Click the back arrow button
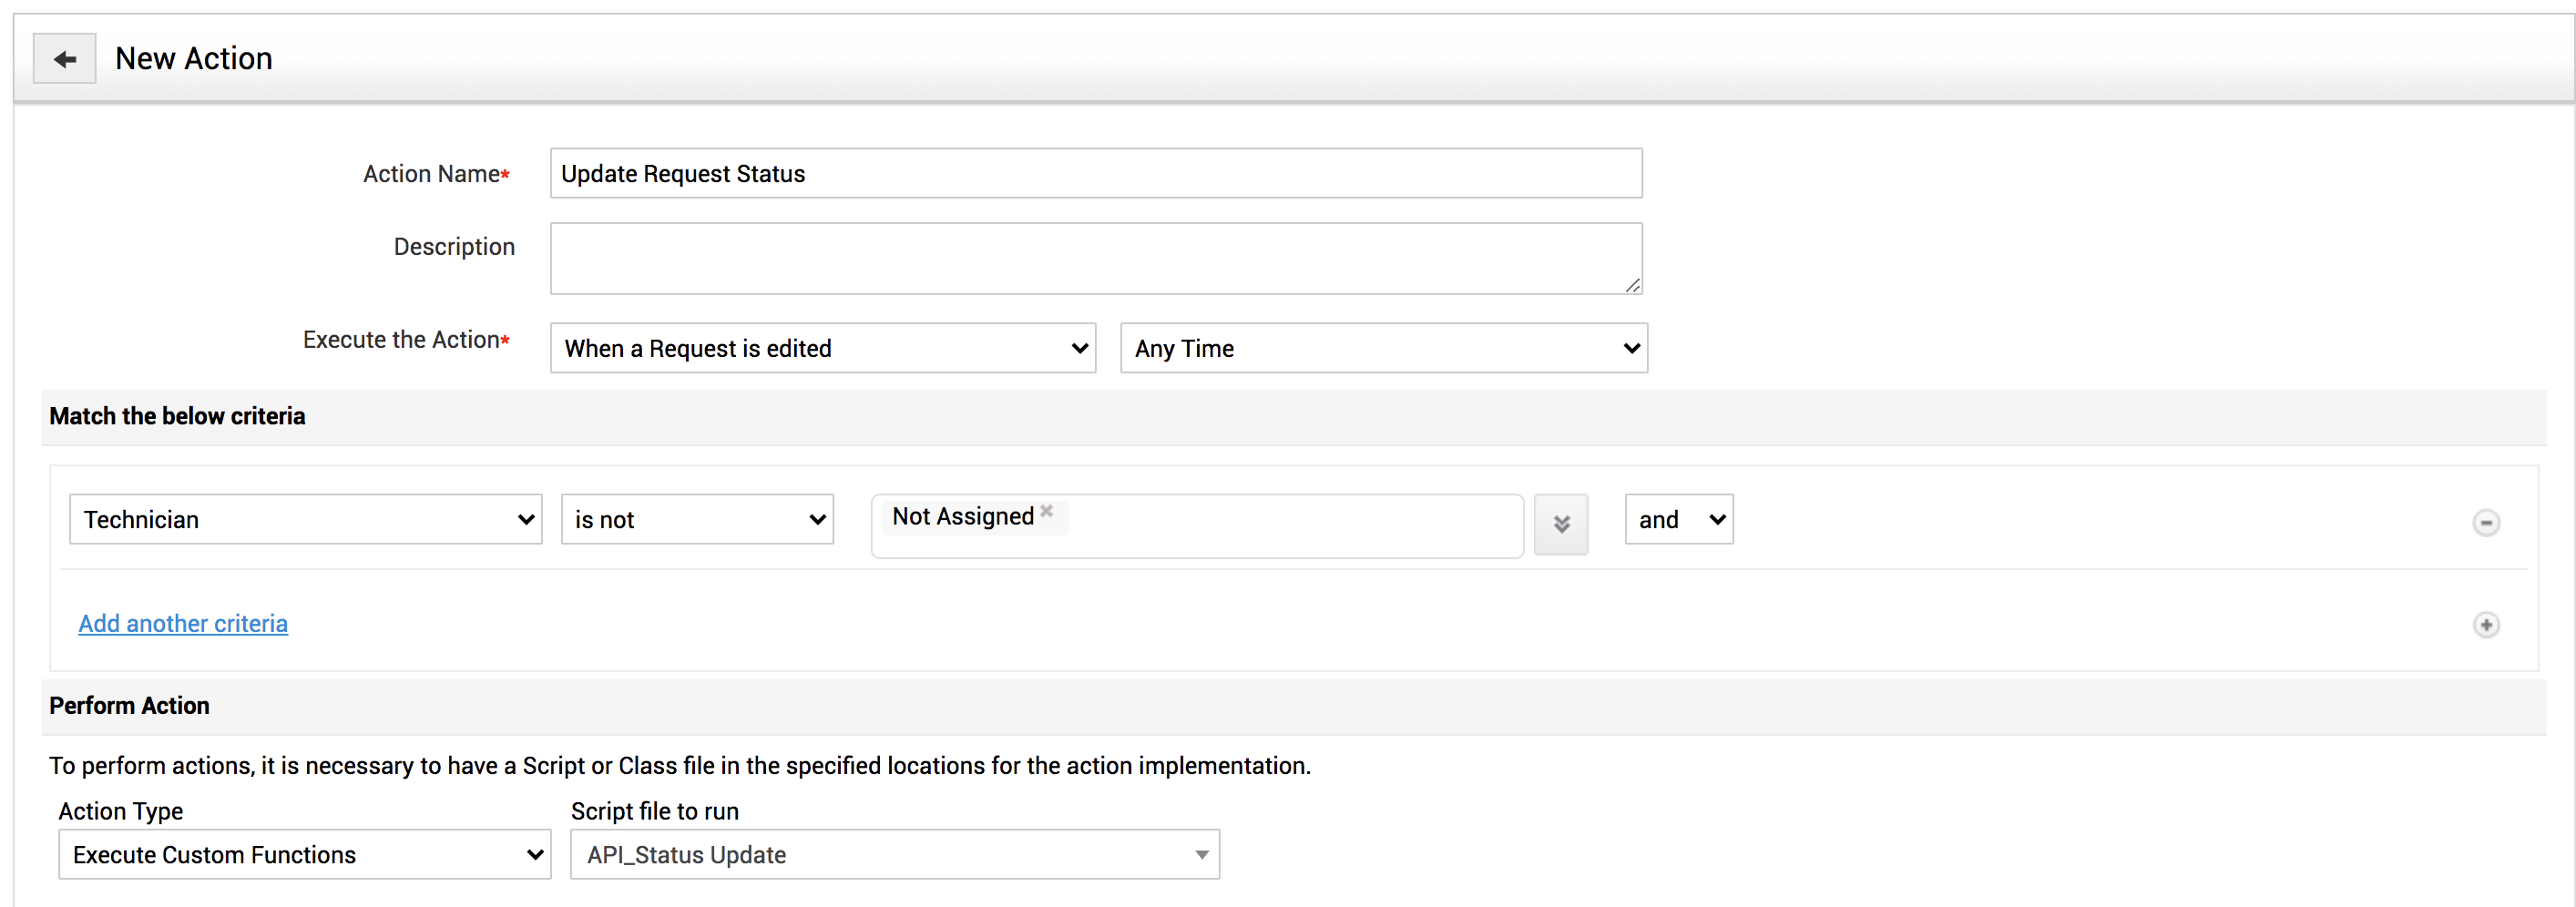 pyautogui.click(x=64, y=59)
